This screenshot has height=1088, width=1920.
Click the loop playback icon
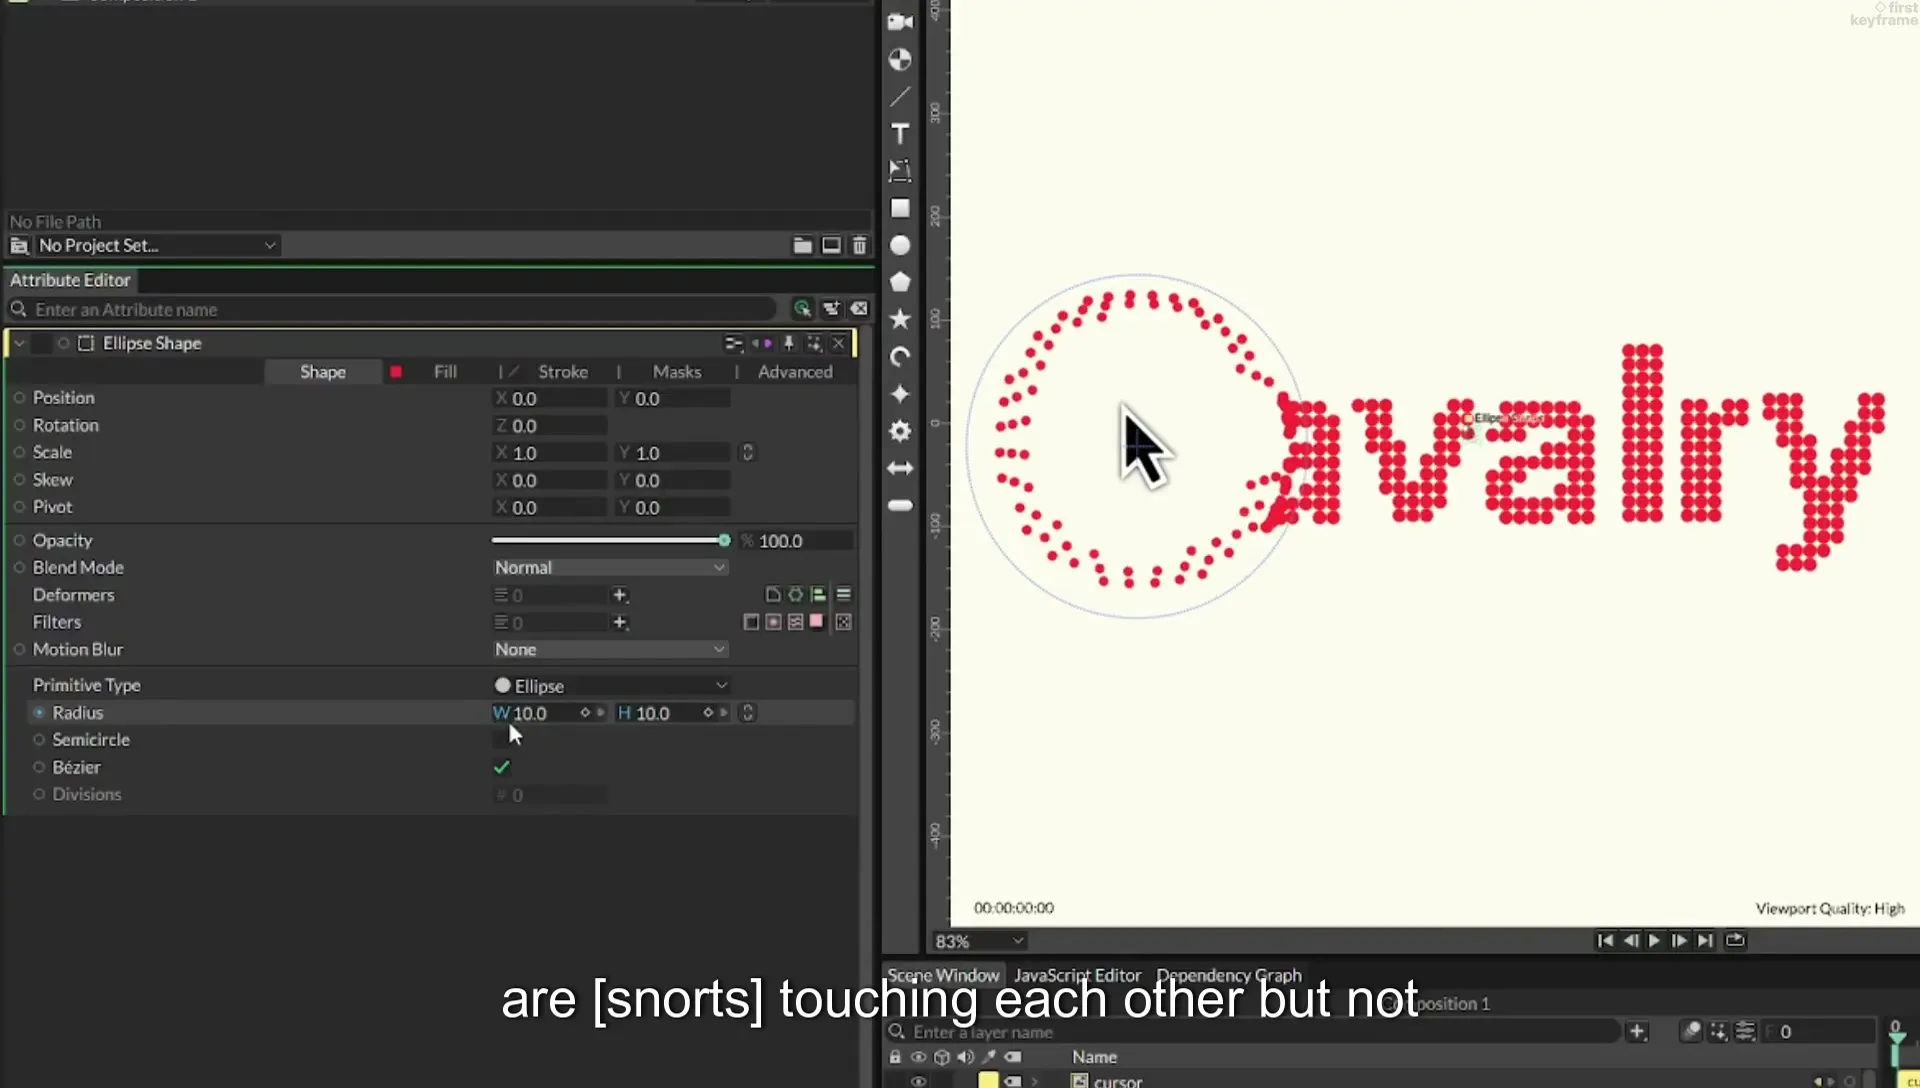click(x=1735, y=940)
